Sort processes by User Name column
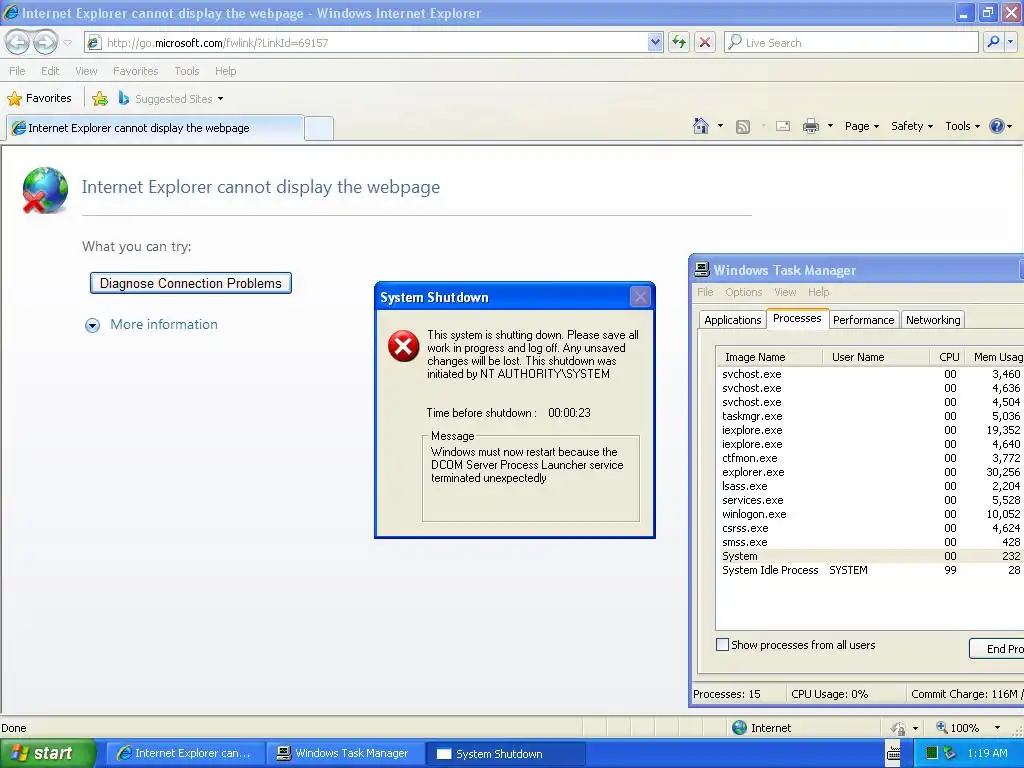 click(x=876, y=357)
